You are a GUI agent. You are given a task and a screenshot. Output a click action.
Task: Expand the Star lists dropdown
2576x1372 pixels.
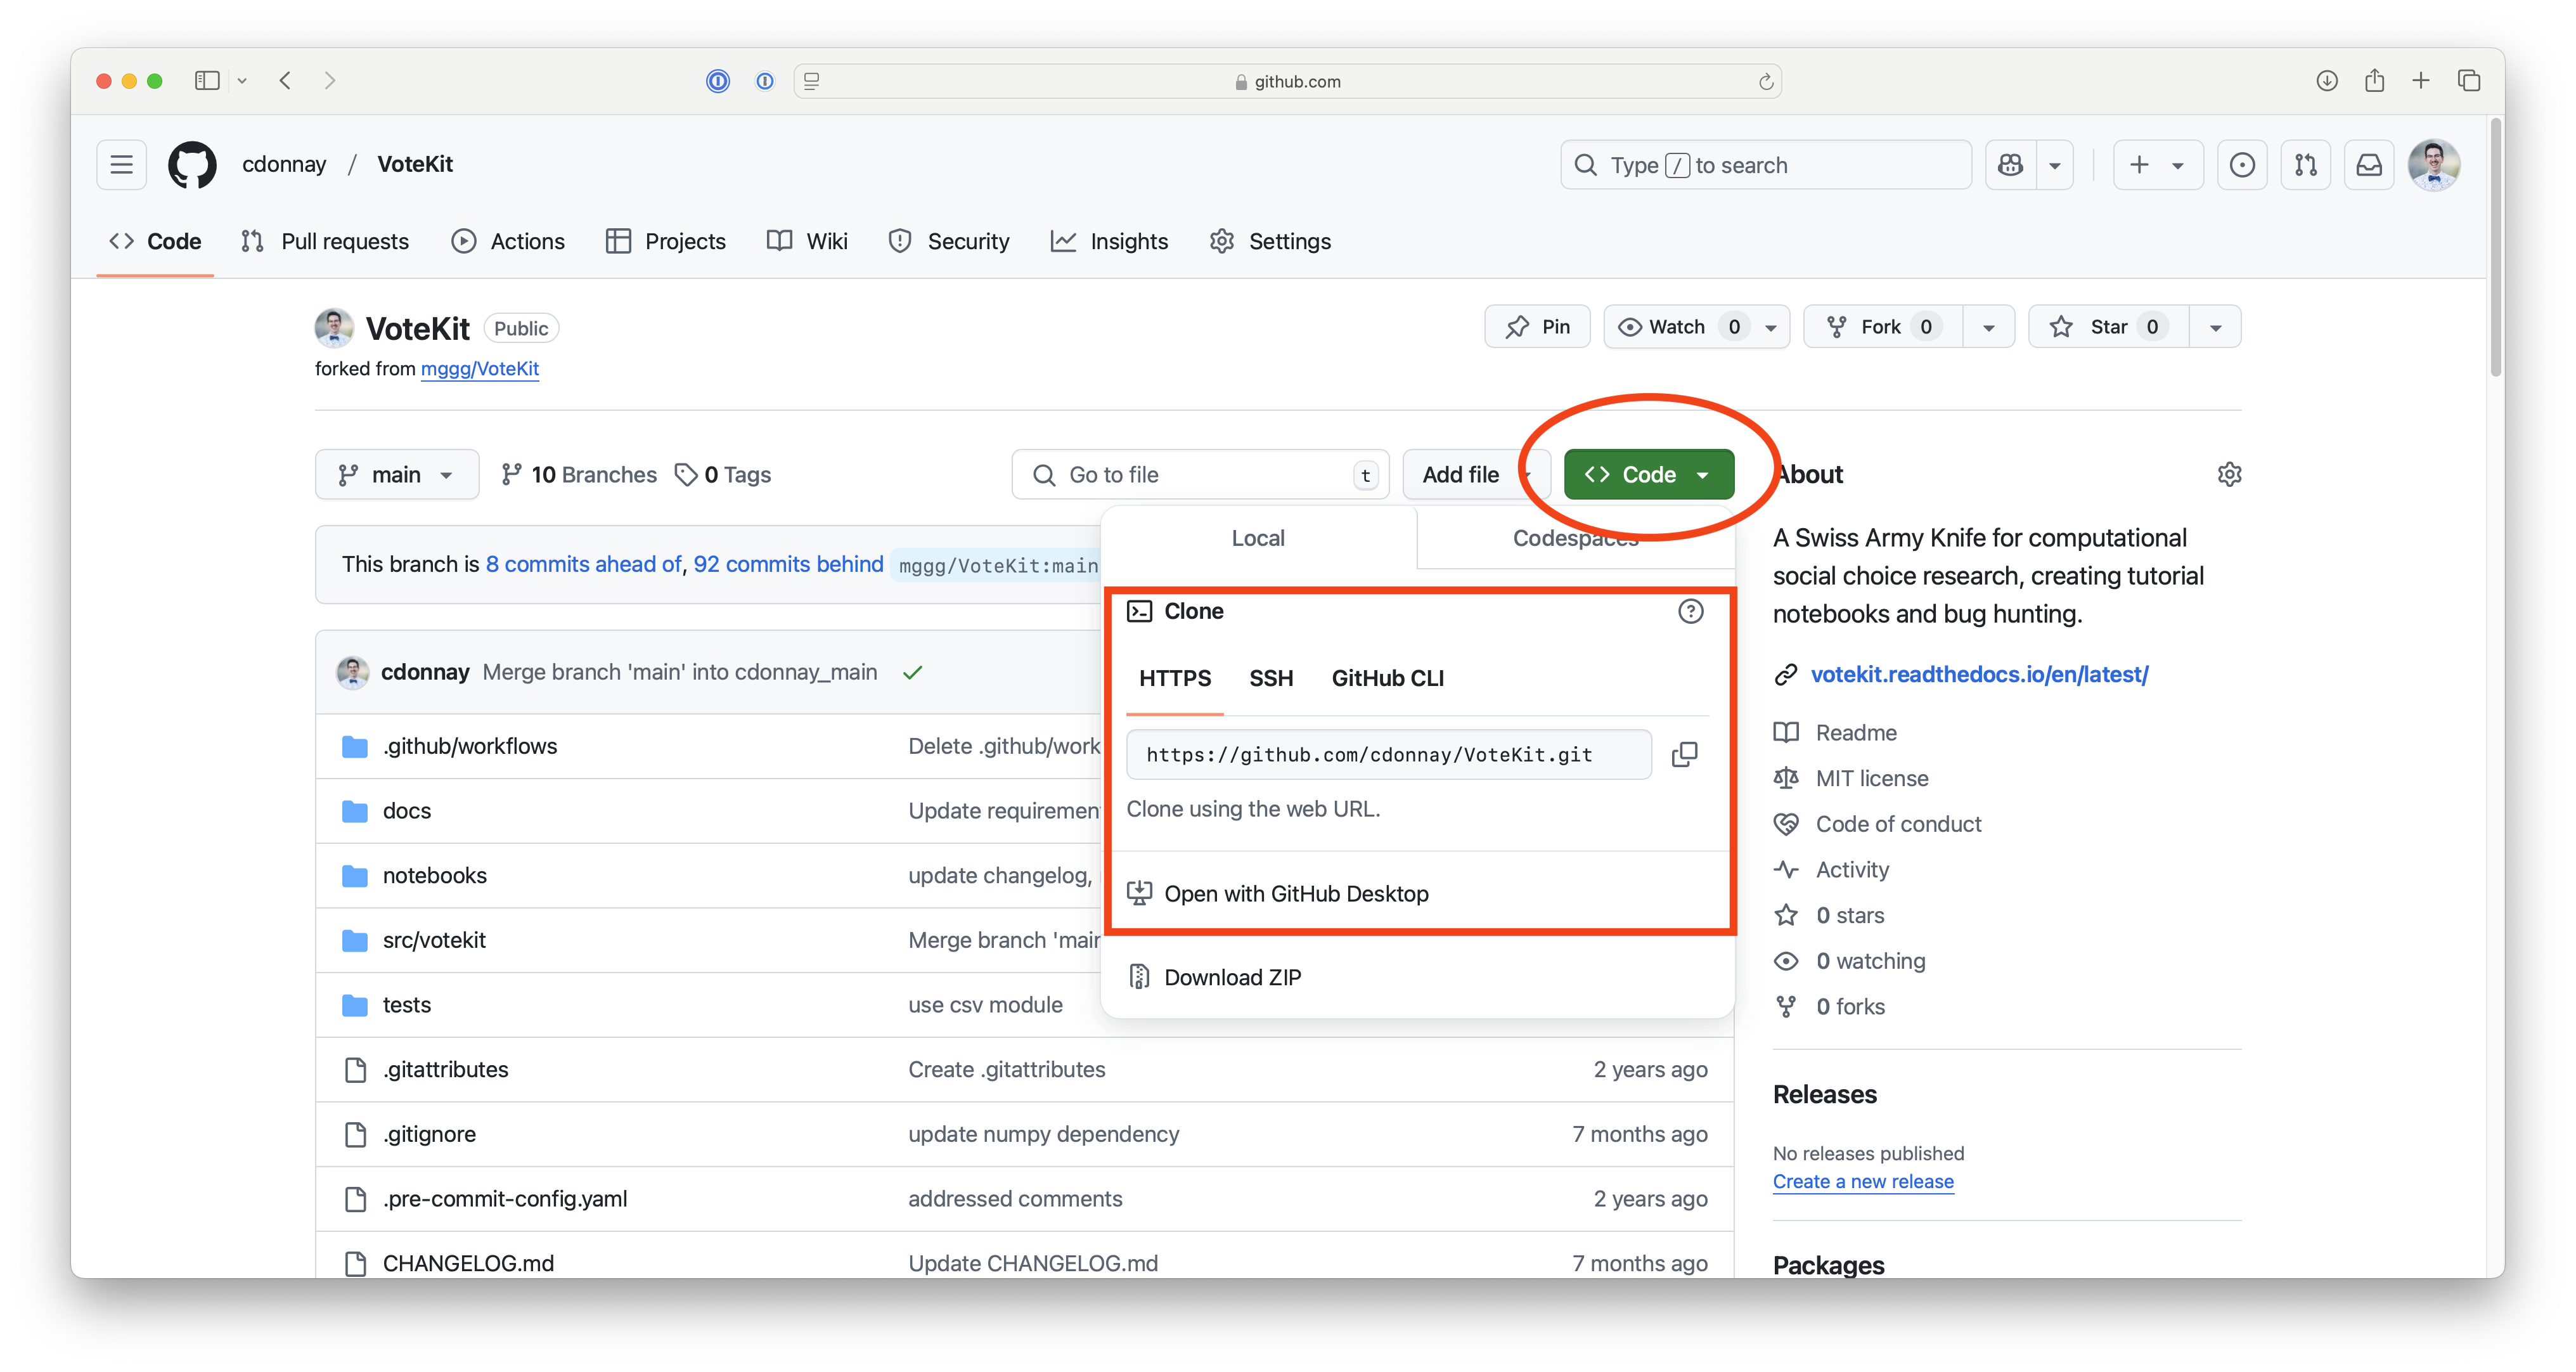2216,327
